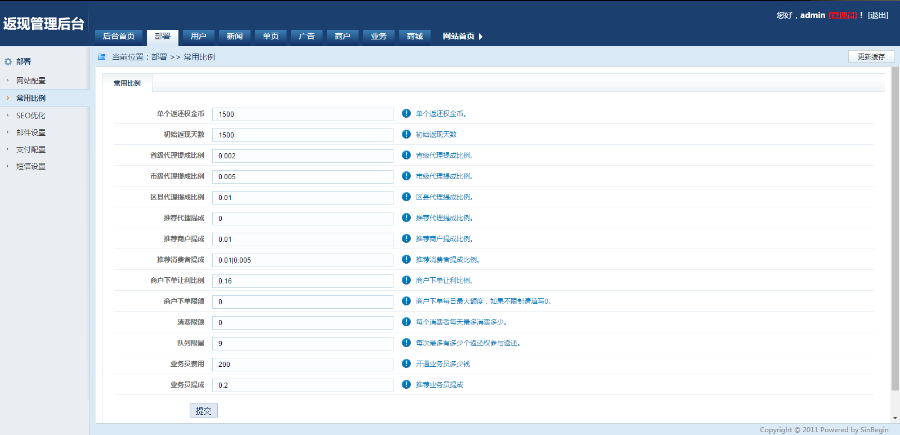Click the info icon for 业务员费用

(x=406, y=364)
